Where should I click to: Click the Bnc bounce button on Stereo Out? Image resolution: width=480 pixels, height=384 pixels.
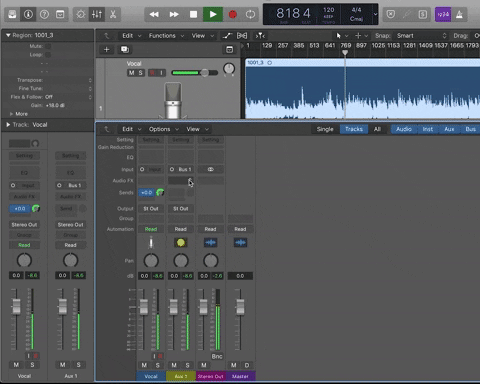click(x=217, y=356)
